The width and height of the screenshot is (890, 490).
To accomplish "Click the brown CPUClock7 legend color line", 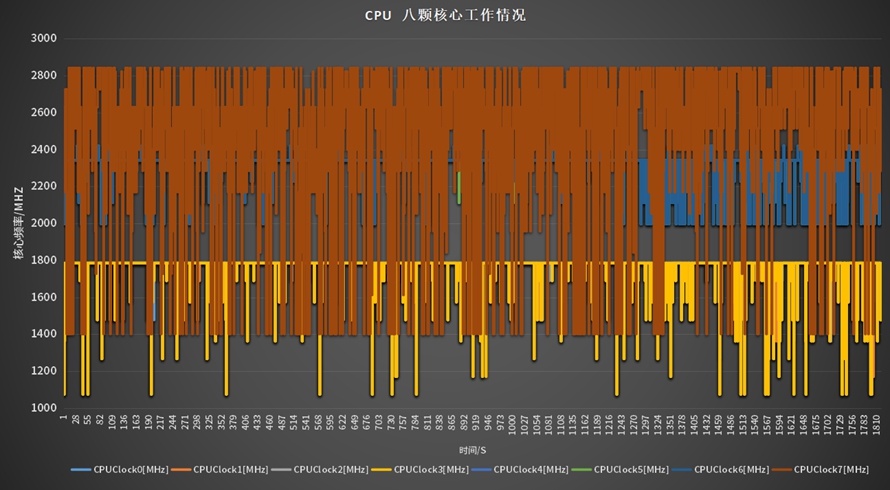I will [x=783, y=470].
